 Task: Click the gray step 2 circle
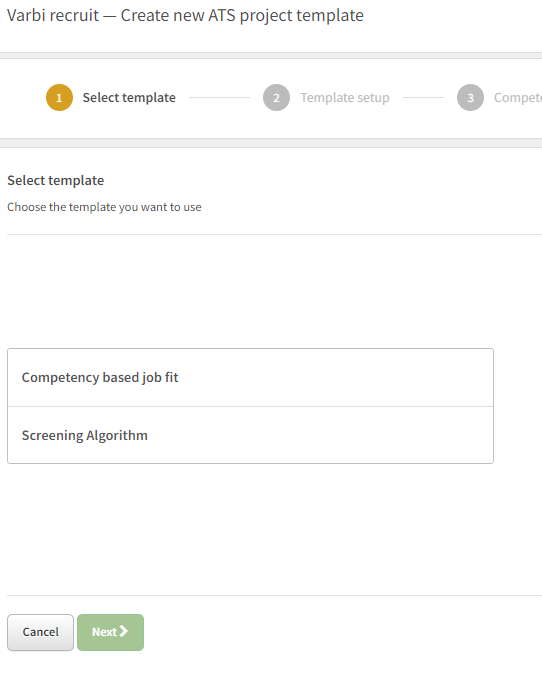(276, 97)
